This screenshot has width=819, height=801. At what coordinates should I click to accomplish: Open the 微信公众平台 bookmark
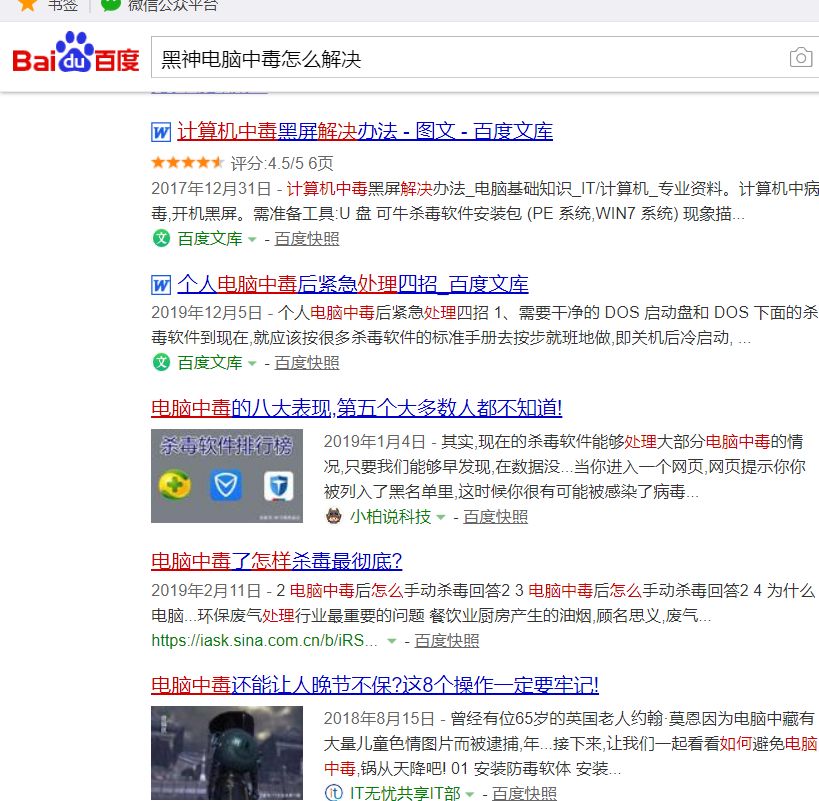170,5
